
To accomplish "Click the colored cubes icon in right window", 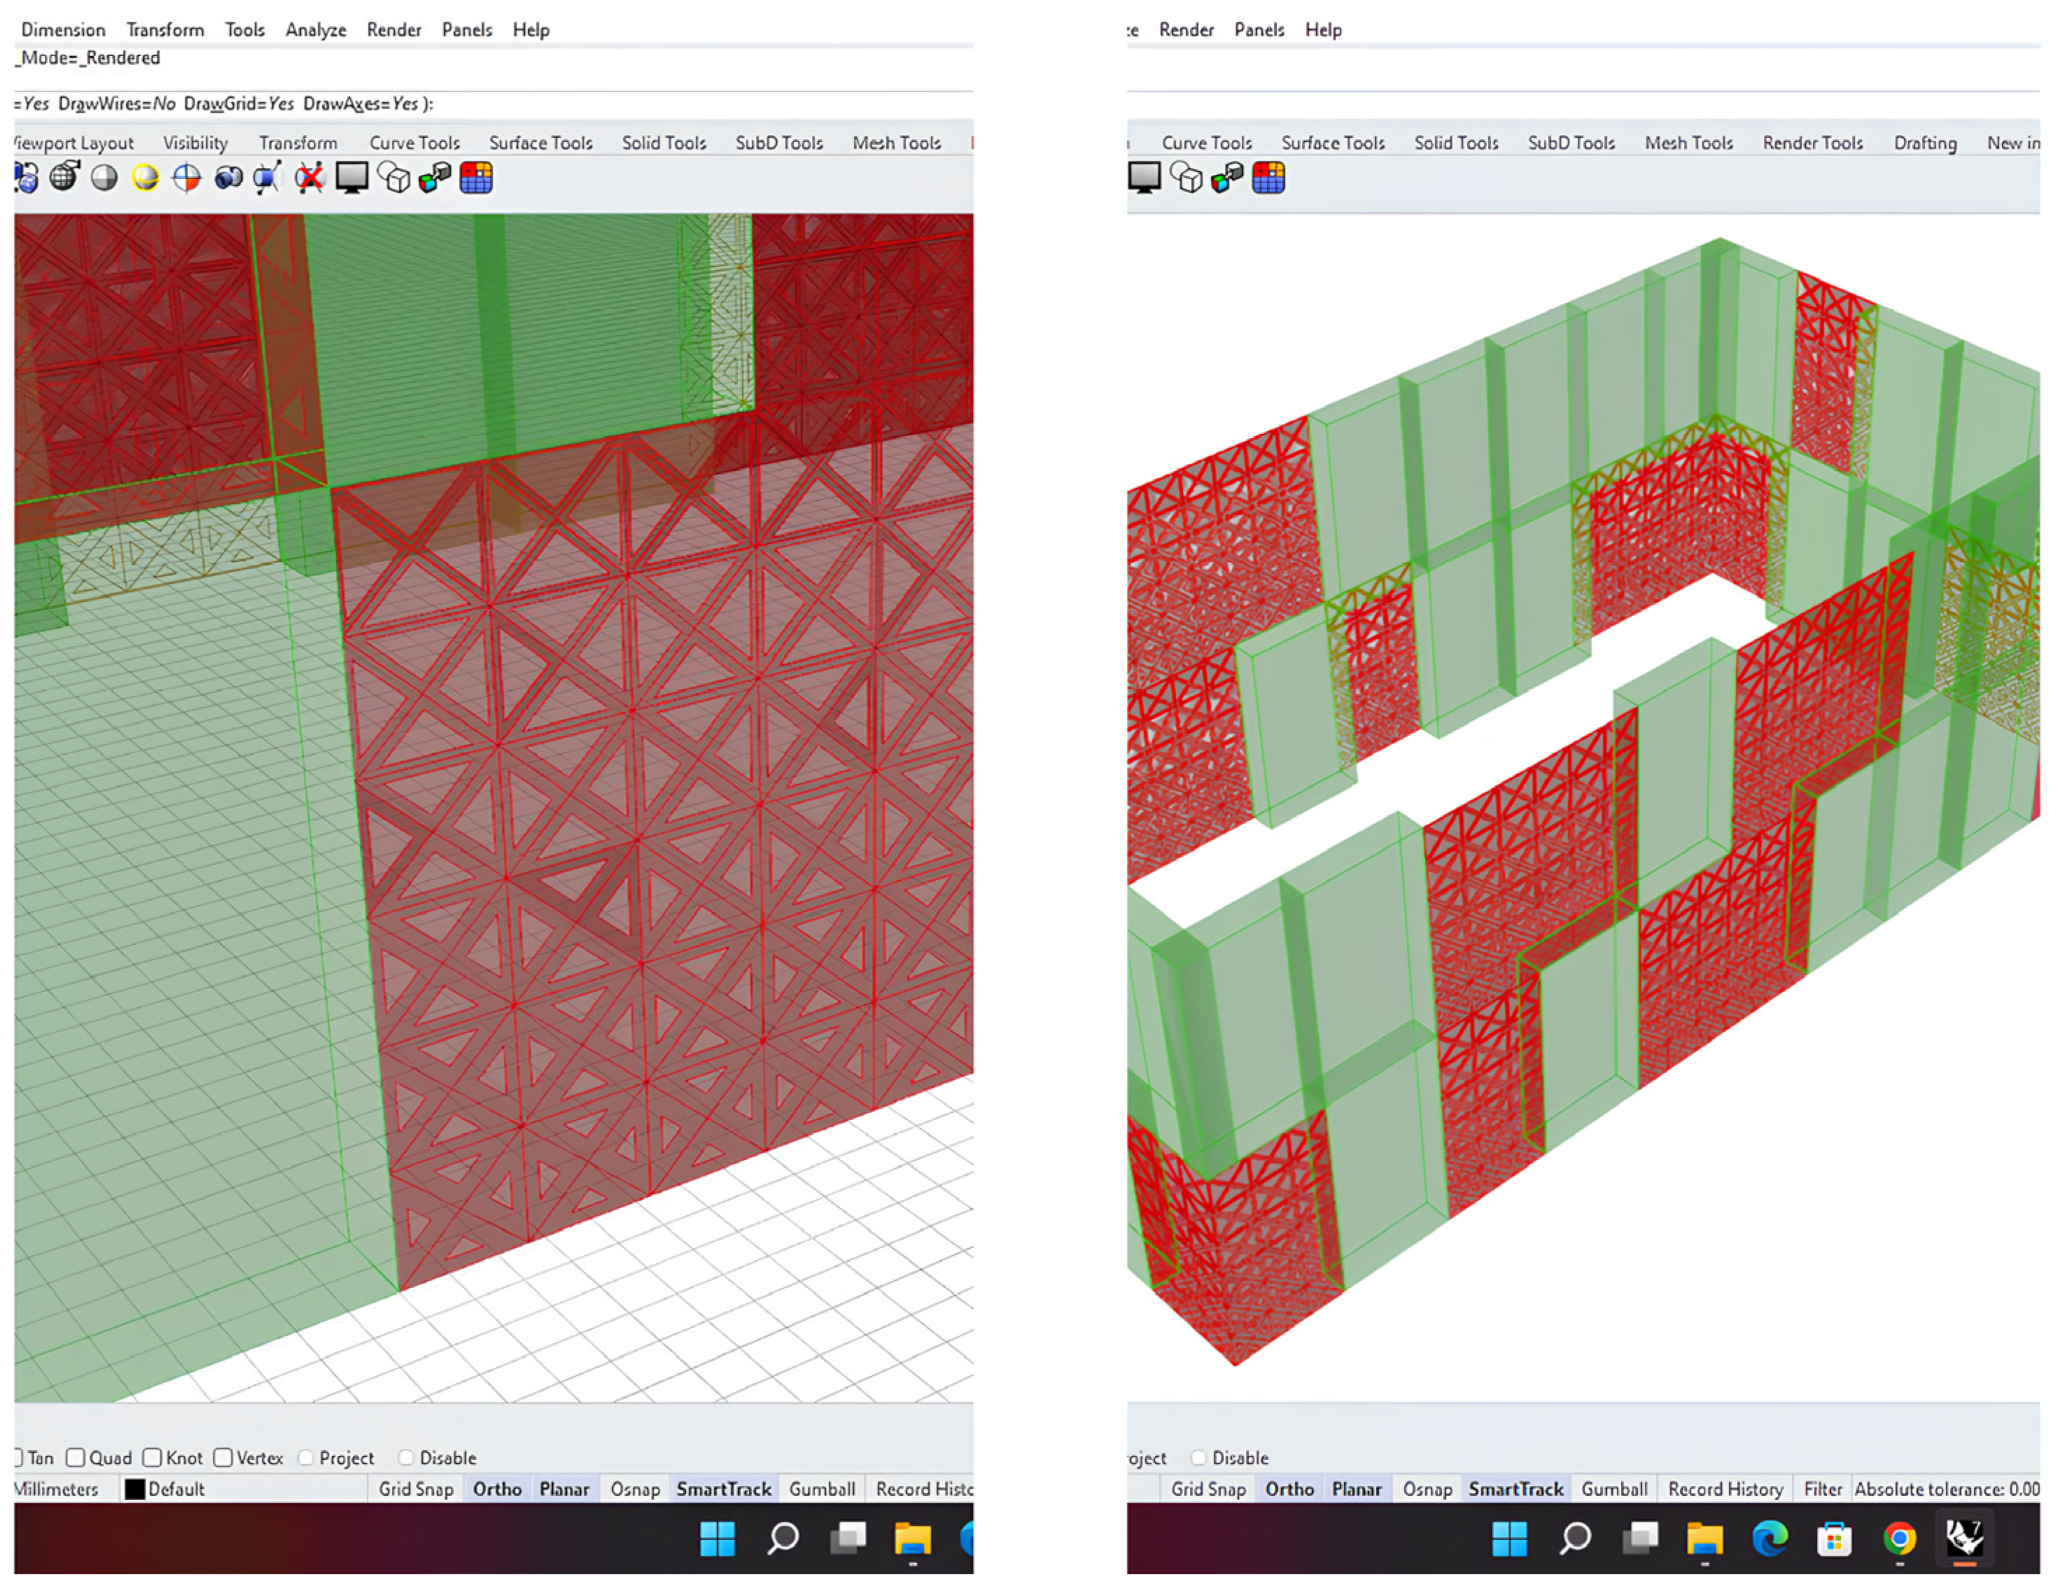I will (1228, 178).
